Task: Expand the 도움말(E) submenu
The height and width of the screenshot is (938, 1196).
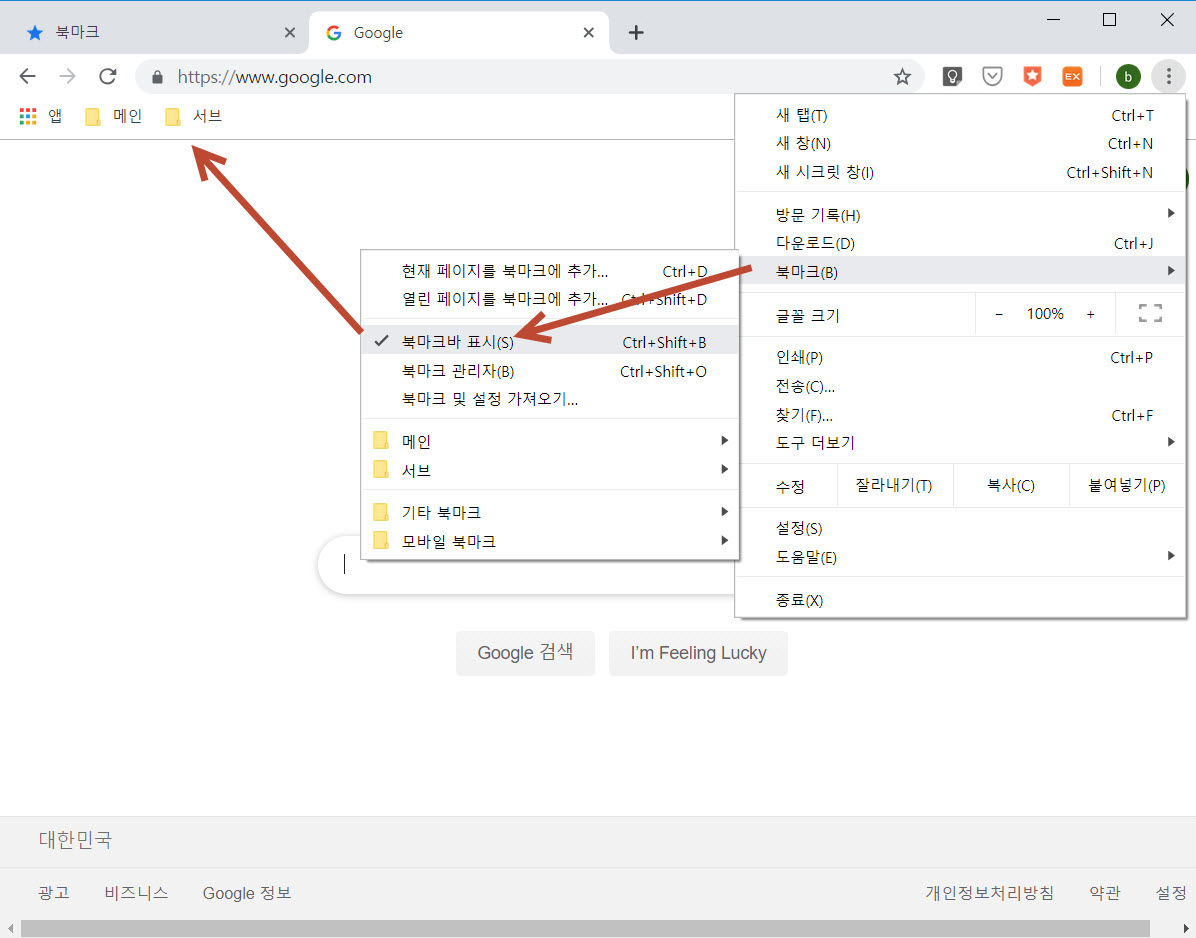Action: click(960, 557)
